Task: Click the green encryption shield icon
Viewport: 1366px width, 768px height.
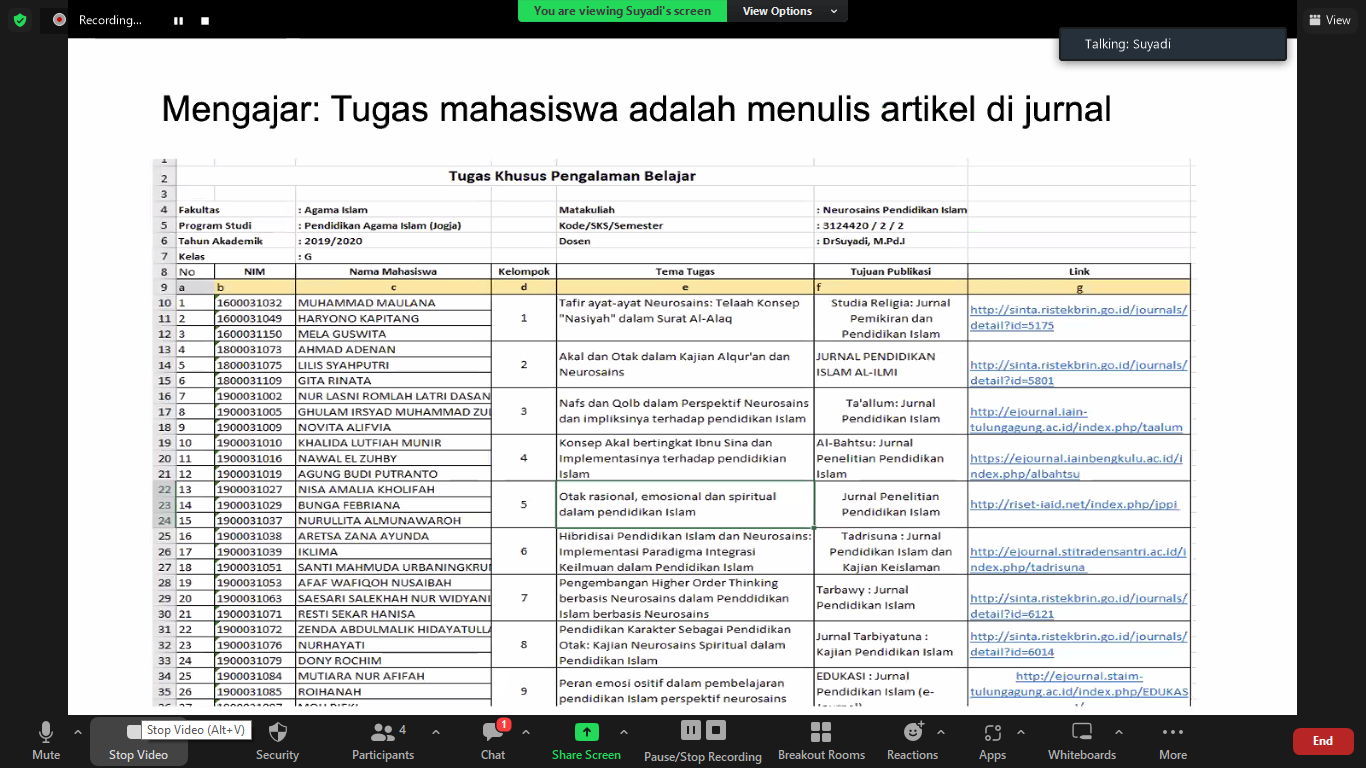Action: click(x=20, y=19)
